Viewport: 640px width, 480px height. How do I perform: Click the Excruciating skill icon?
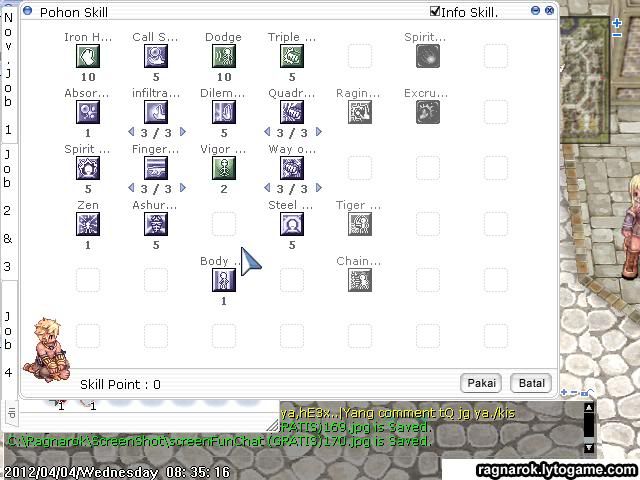pos(428,112)
